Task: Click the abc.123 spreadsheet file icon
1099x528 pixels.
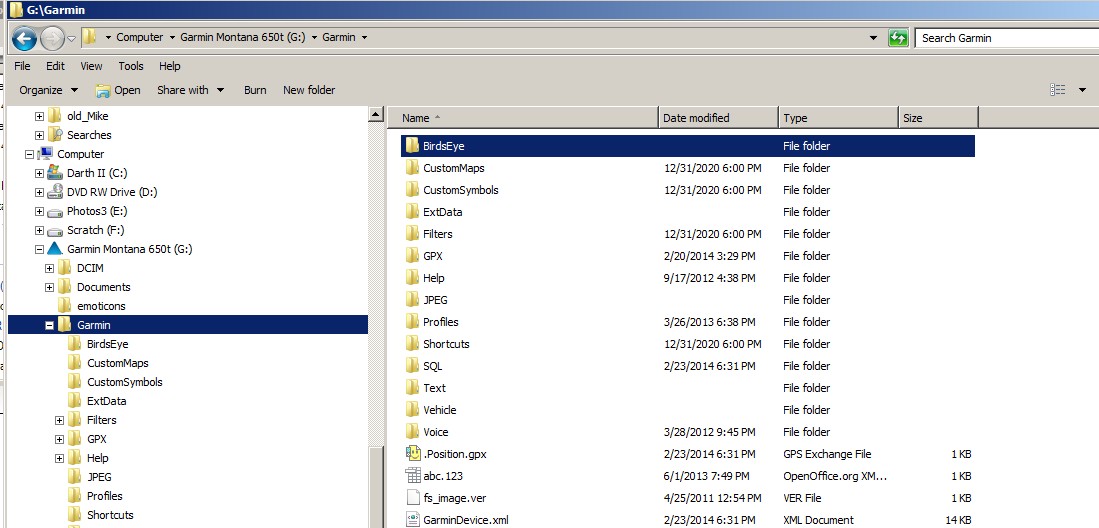Action: [413, 475]
